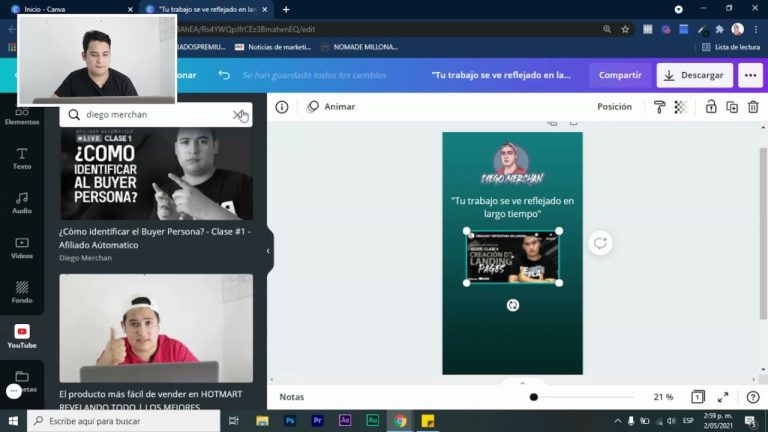Click the undo arrow in Canva header
The height and width of the screenshot is (432, 768).
[x=224, y=75]
